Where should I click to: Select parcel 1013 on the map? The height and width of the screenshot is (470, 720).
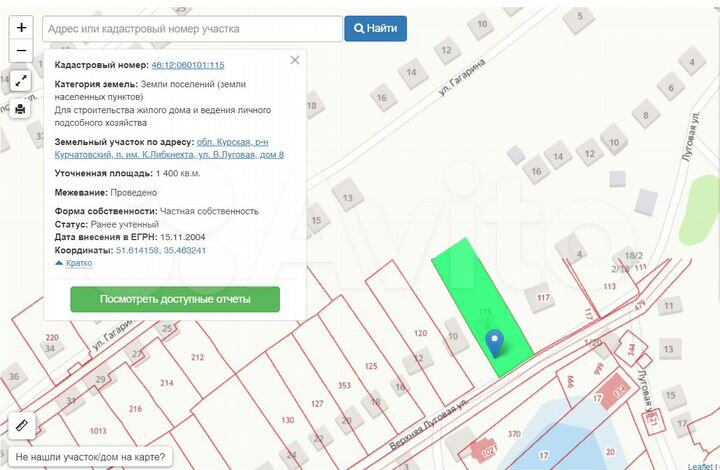[x=97, y=431]
